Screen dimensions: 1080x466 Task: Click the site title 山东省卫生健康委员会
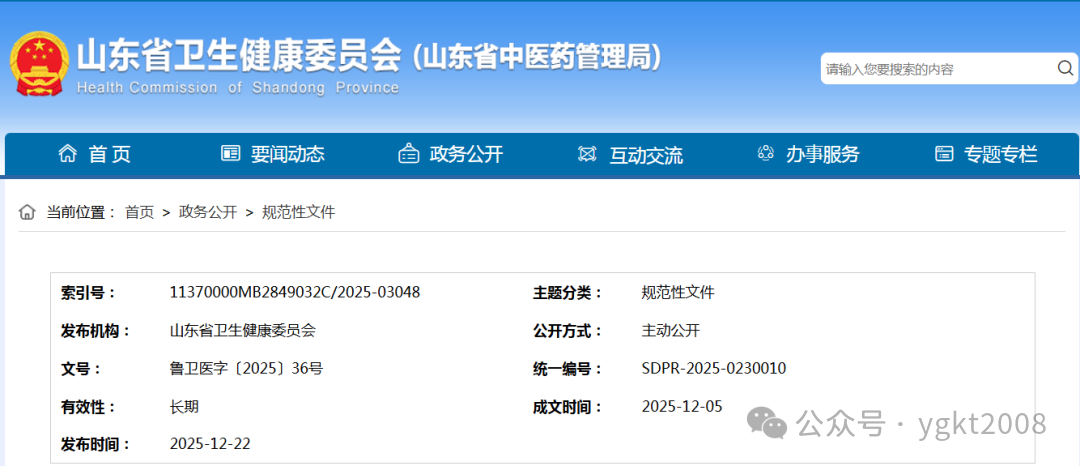(x=238, y=56)
